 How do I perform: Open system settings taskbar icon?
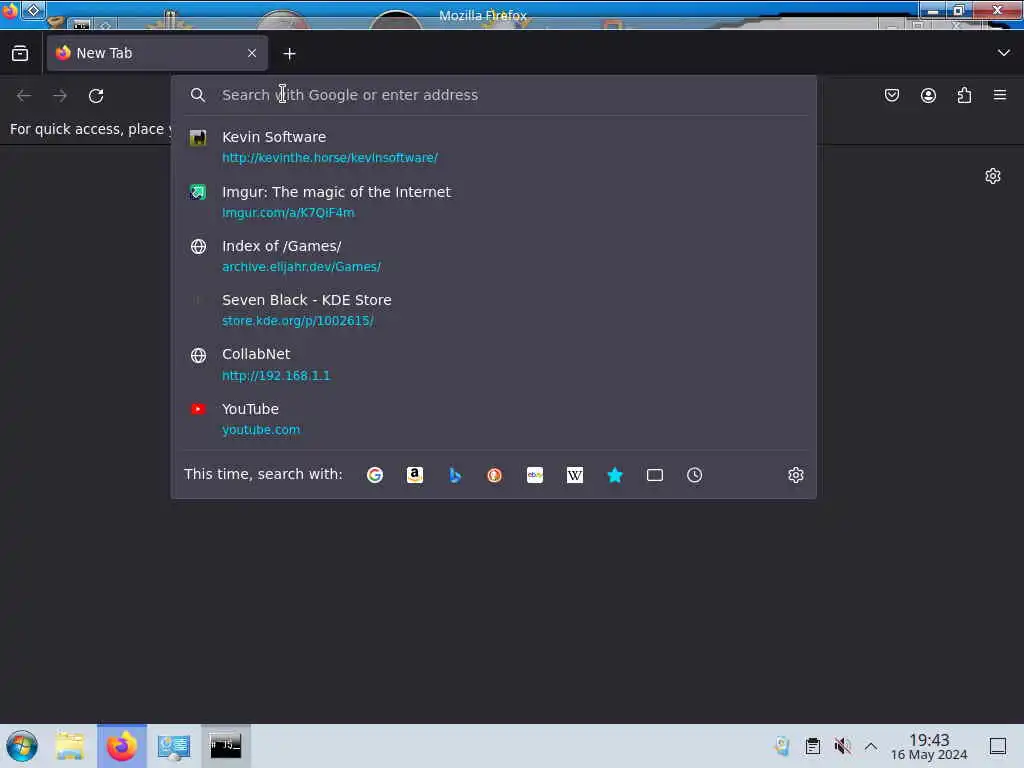pos(174,746)
